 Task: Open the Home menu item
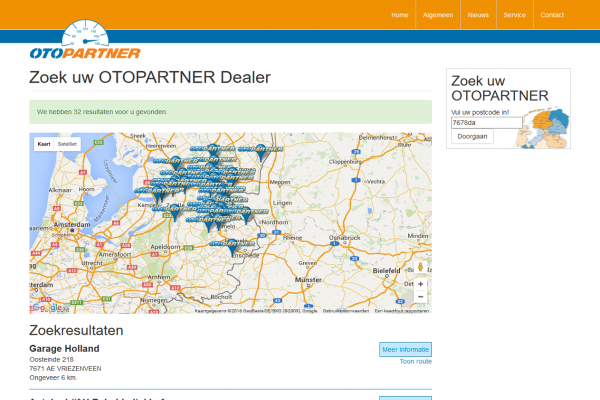tap(399, 15)
